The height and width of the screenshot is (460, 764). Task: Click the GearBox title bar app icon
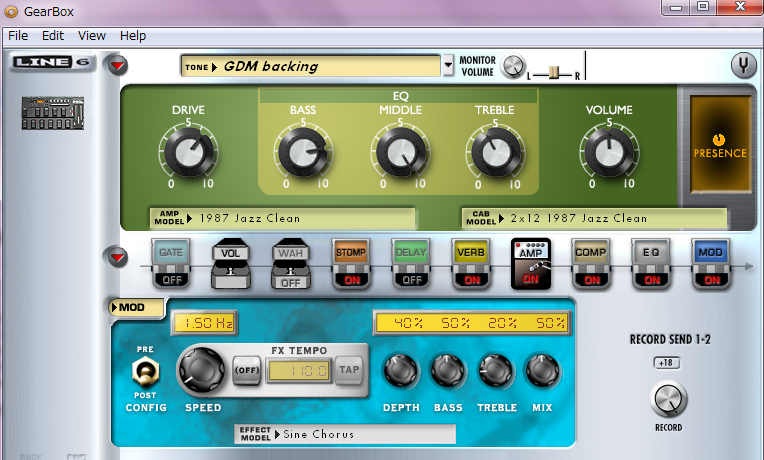pyautogui.click(x=11, y=12)
